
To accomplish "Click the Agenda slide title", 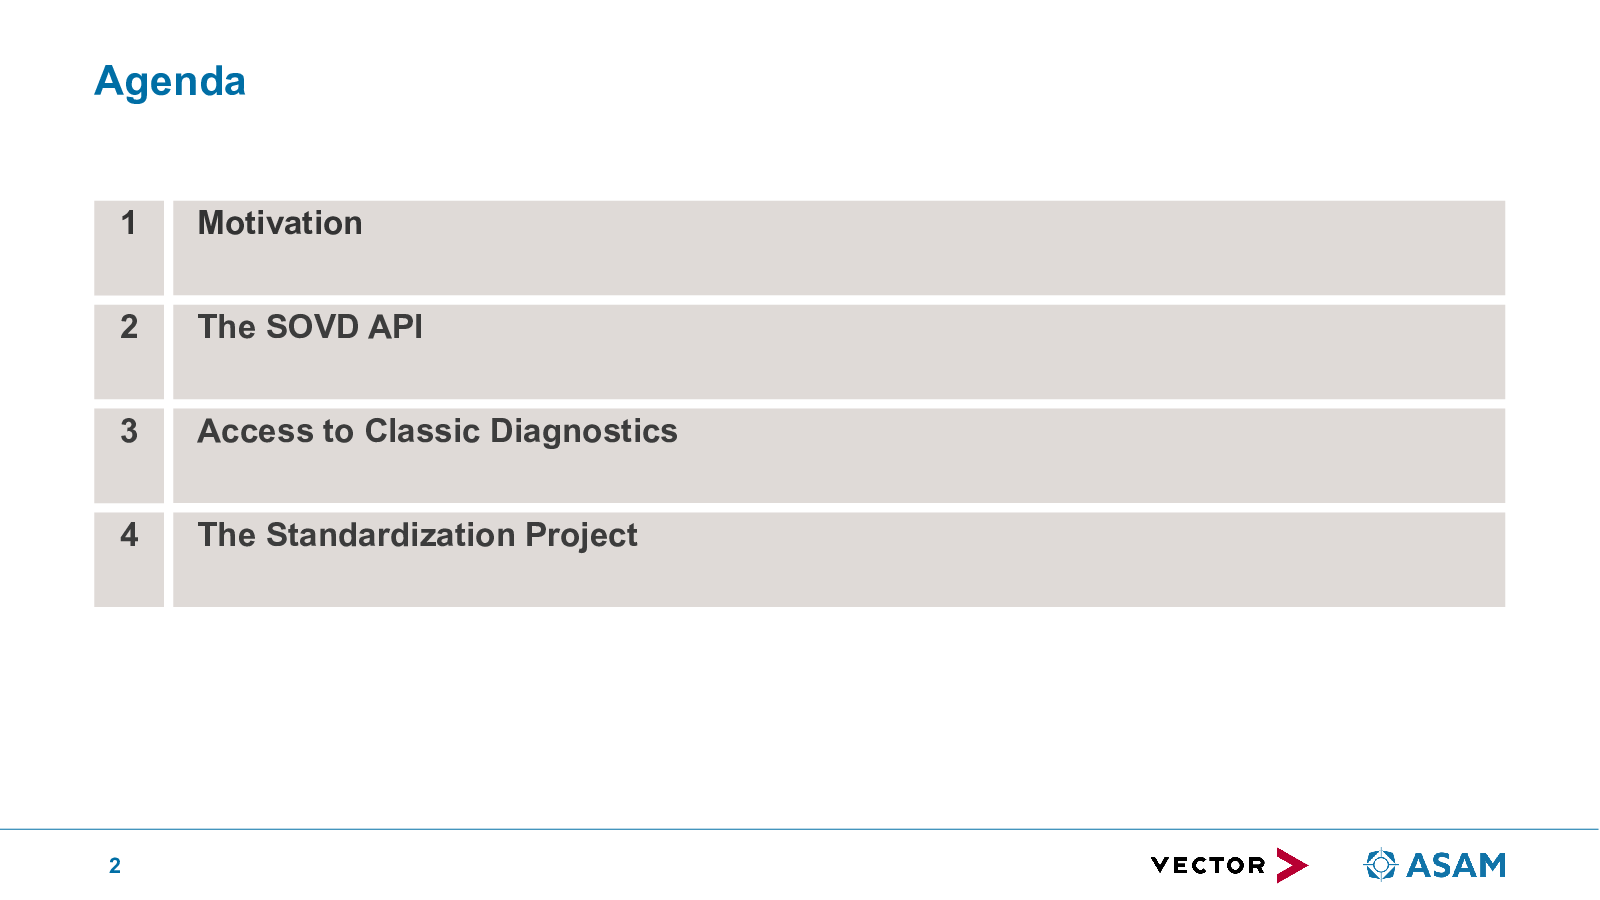I will click(170, 82).
